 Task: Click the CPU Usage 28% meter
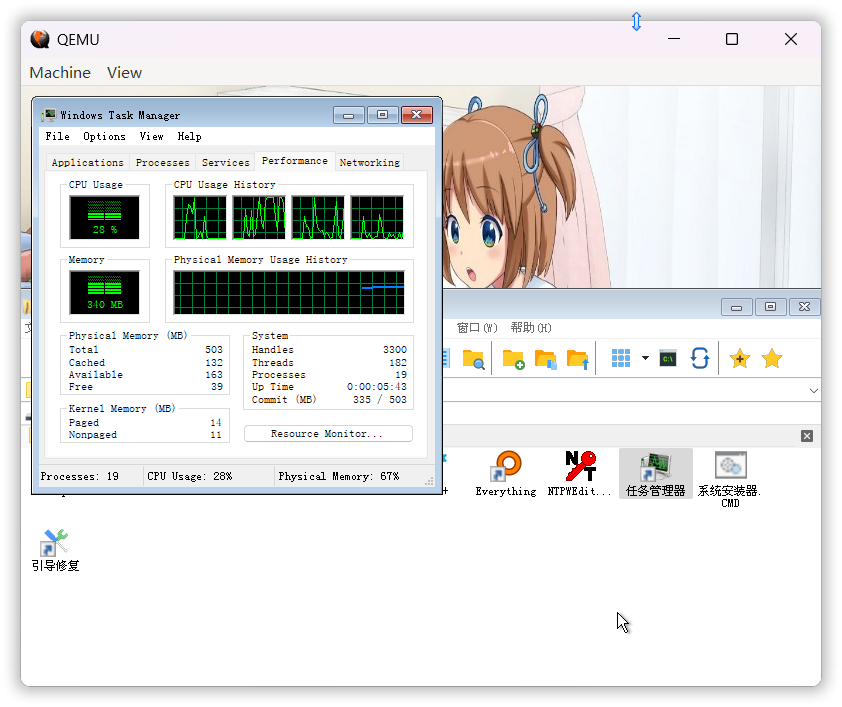(x=104, y=217)
